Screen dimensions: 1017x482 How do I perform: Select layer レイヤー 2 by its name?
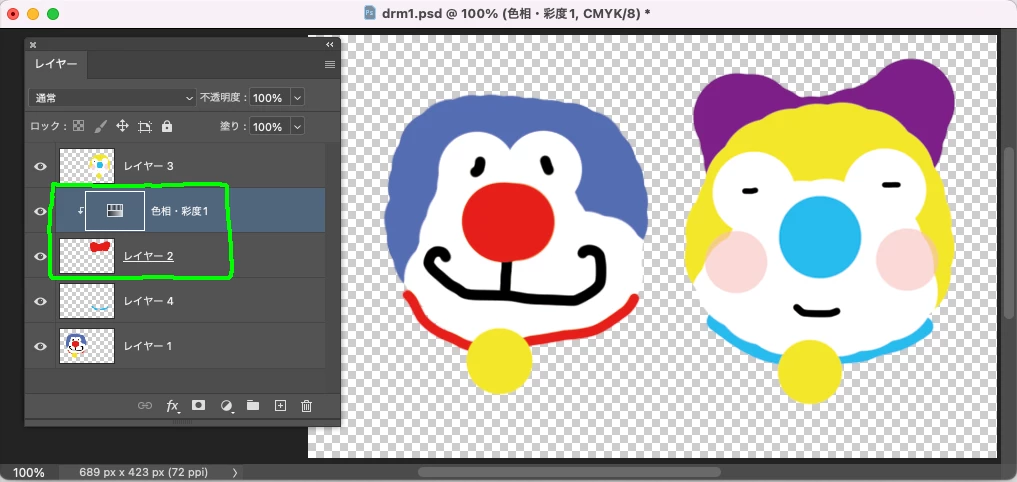tap(149, 256)
